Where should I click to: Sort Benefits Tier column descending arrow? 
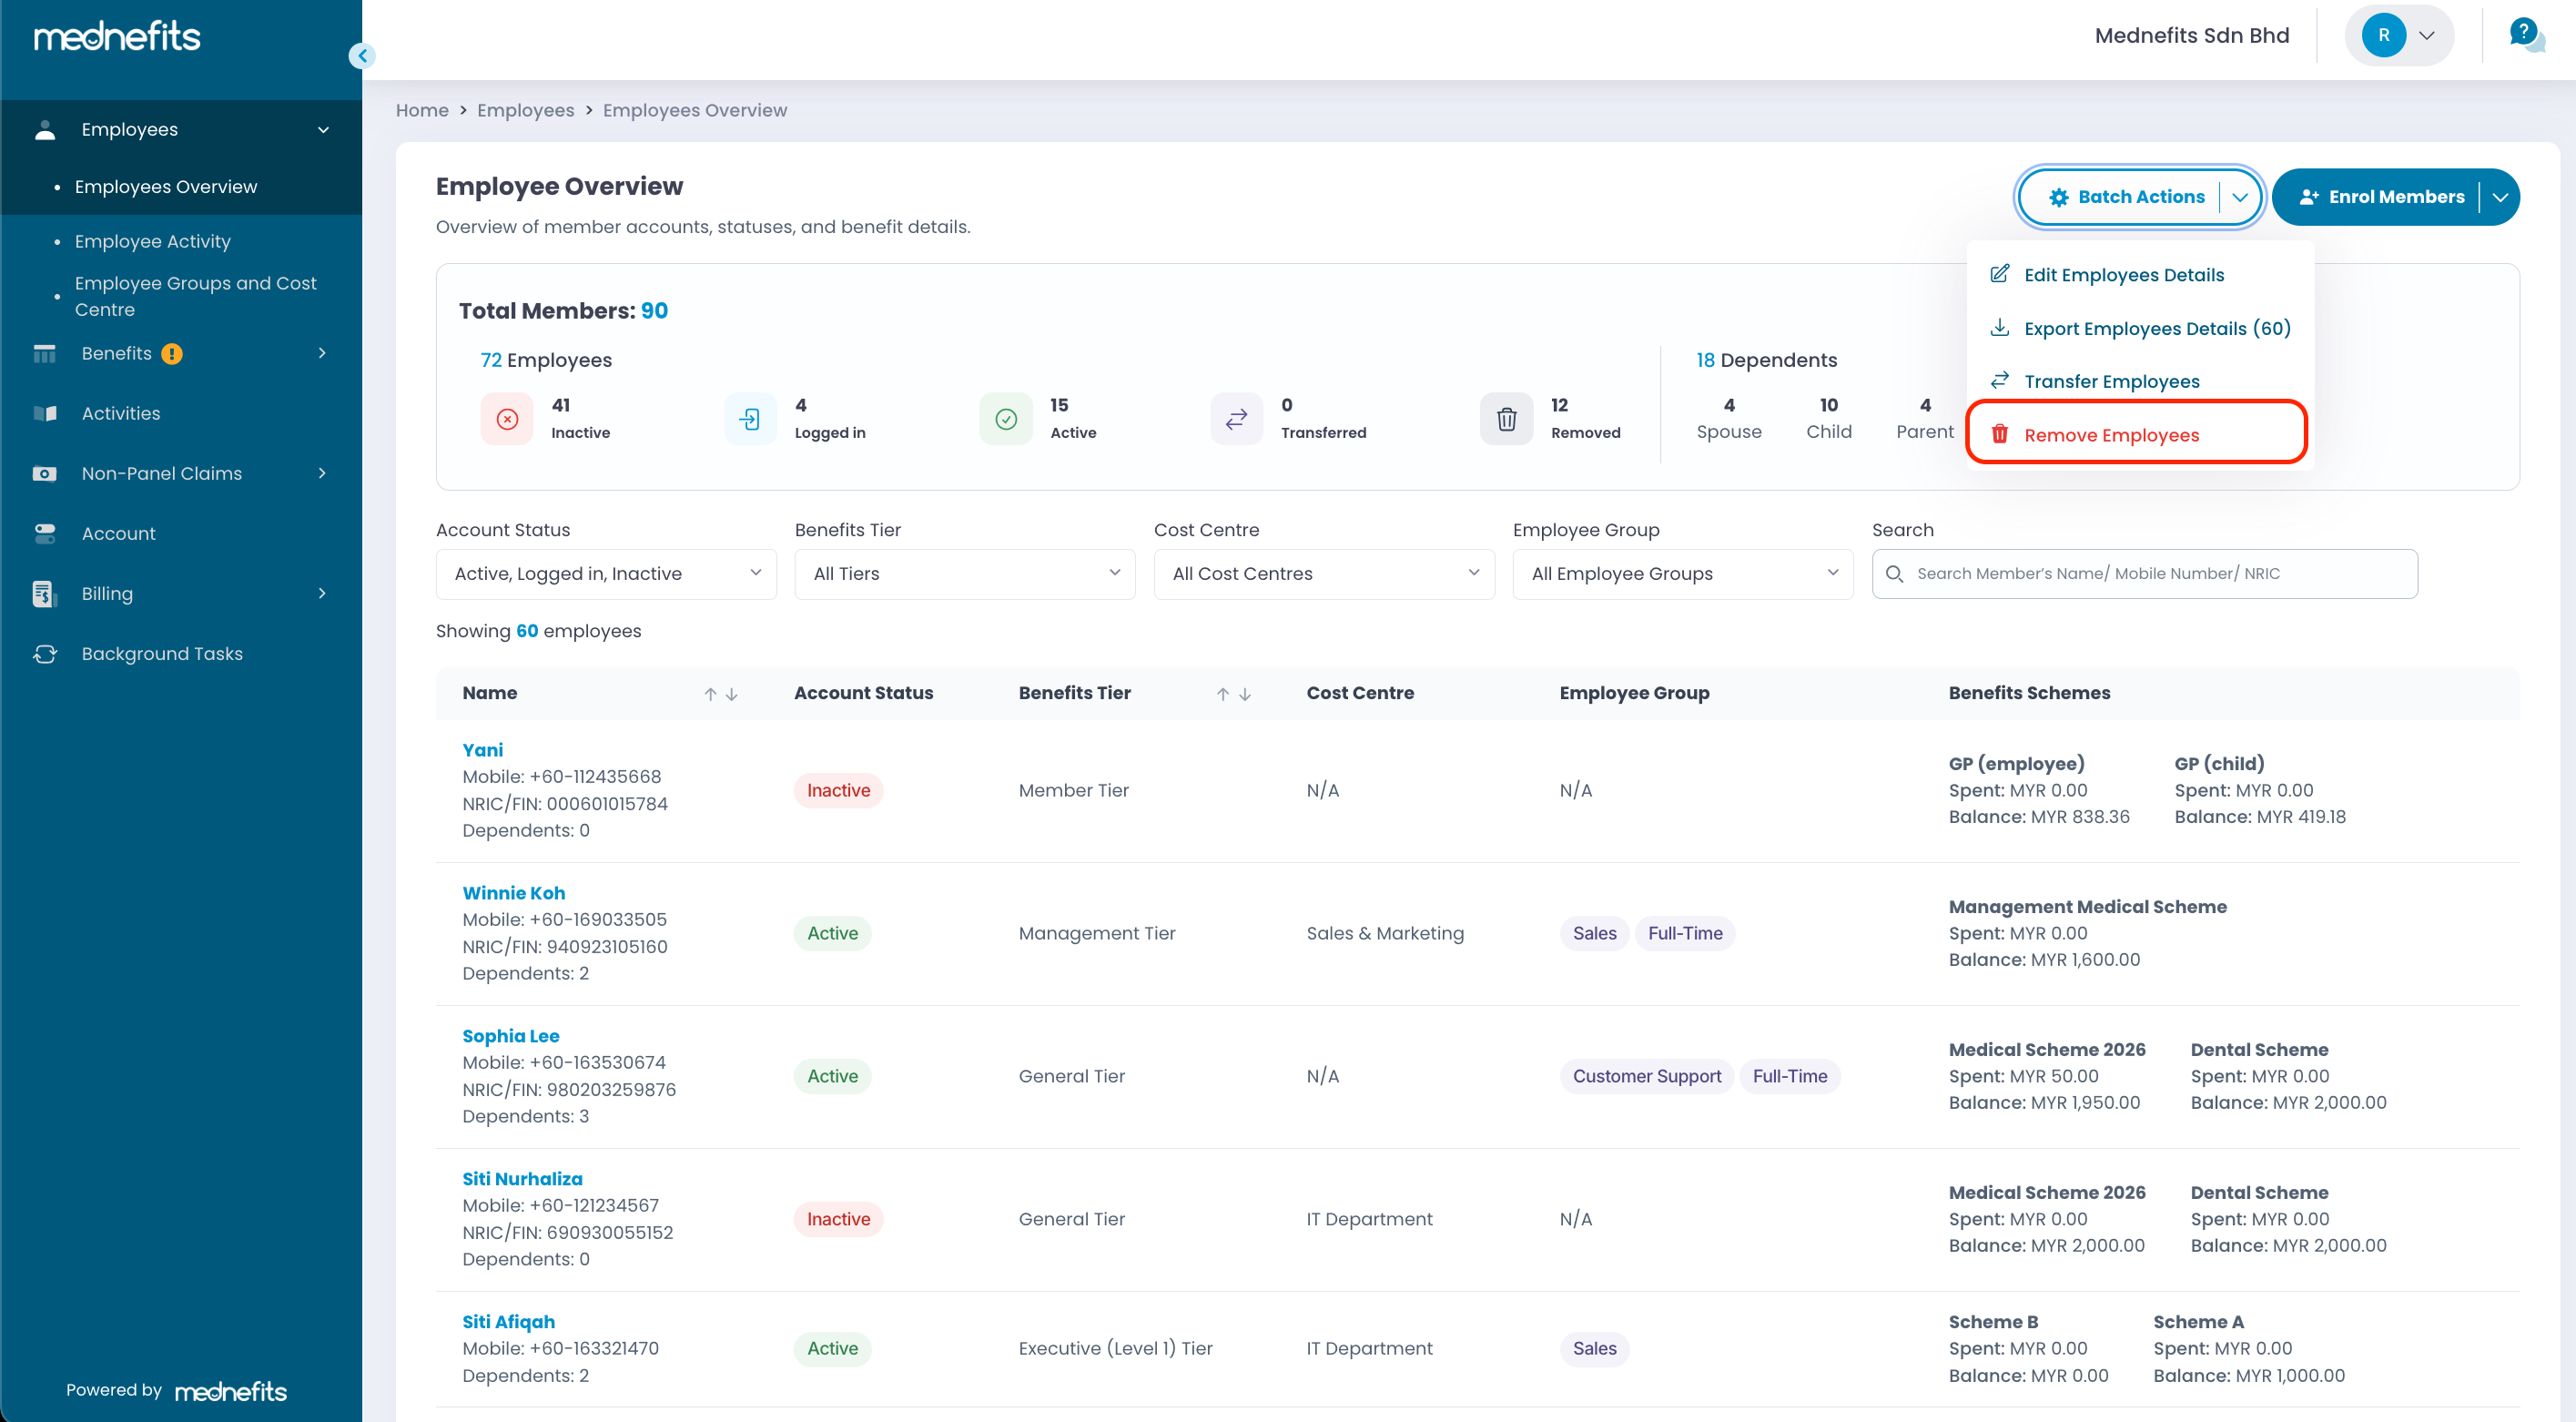pos(1245,694)
